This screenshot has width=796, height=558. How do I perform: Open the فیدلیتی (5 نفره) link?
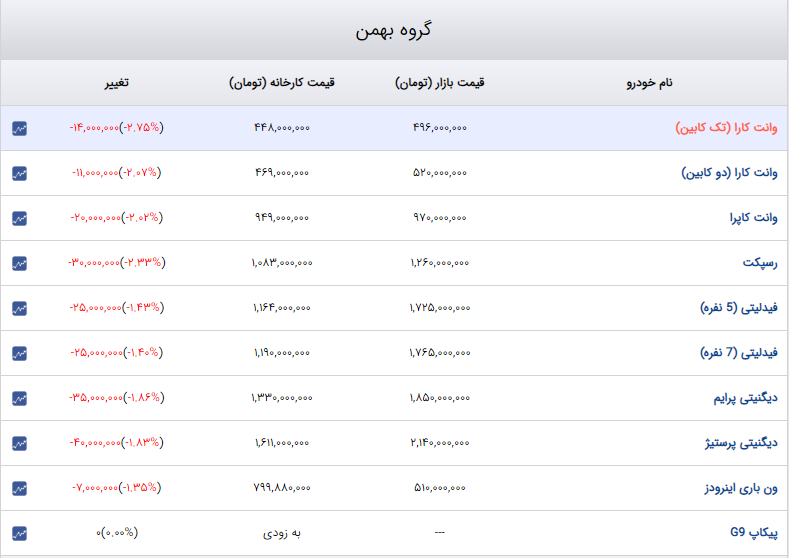point(739,308)
